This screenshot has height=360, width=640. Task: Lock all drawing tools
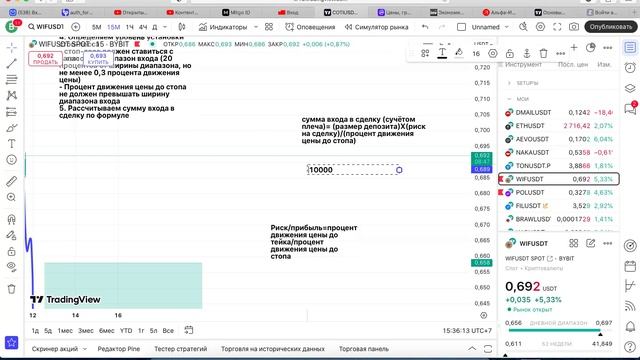[x=11, y=251]
